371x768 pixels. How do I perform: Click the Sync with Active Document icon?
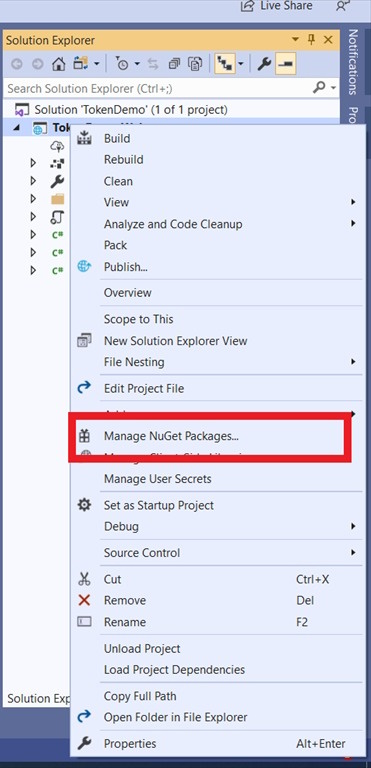(153, 64)
